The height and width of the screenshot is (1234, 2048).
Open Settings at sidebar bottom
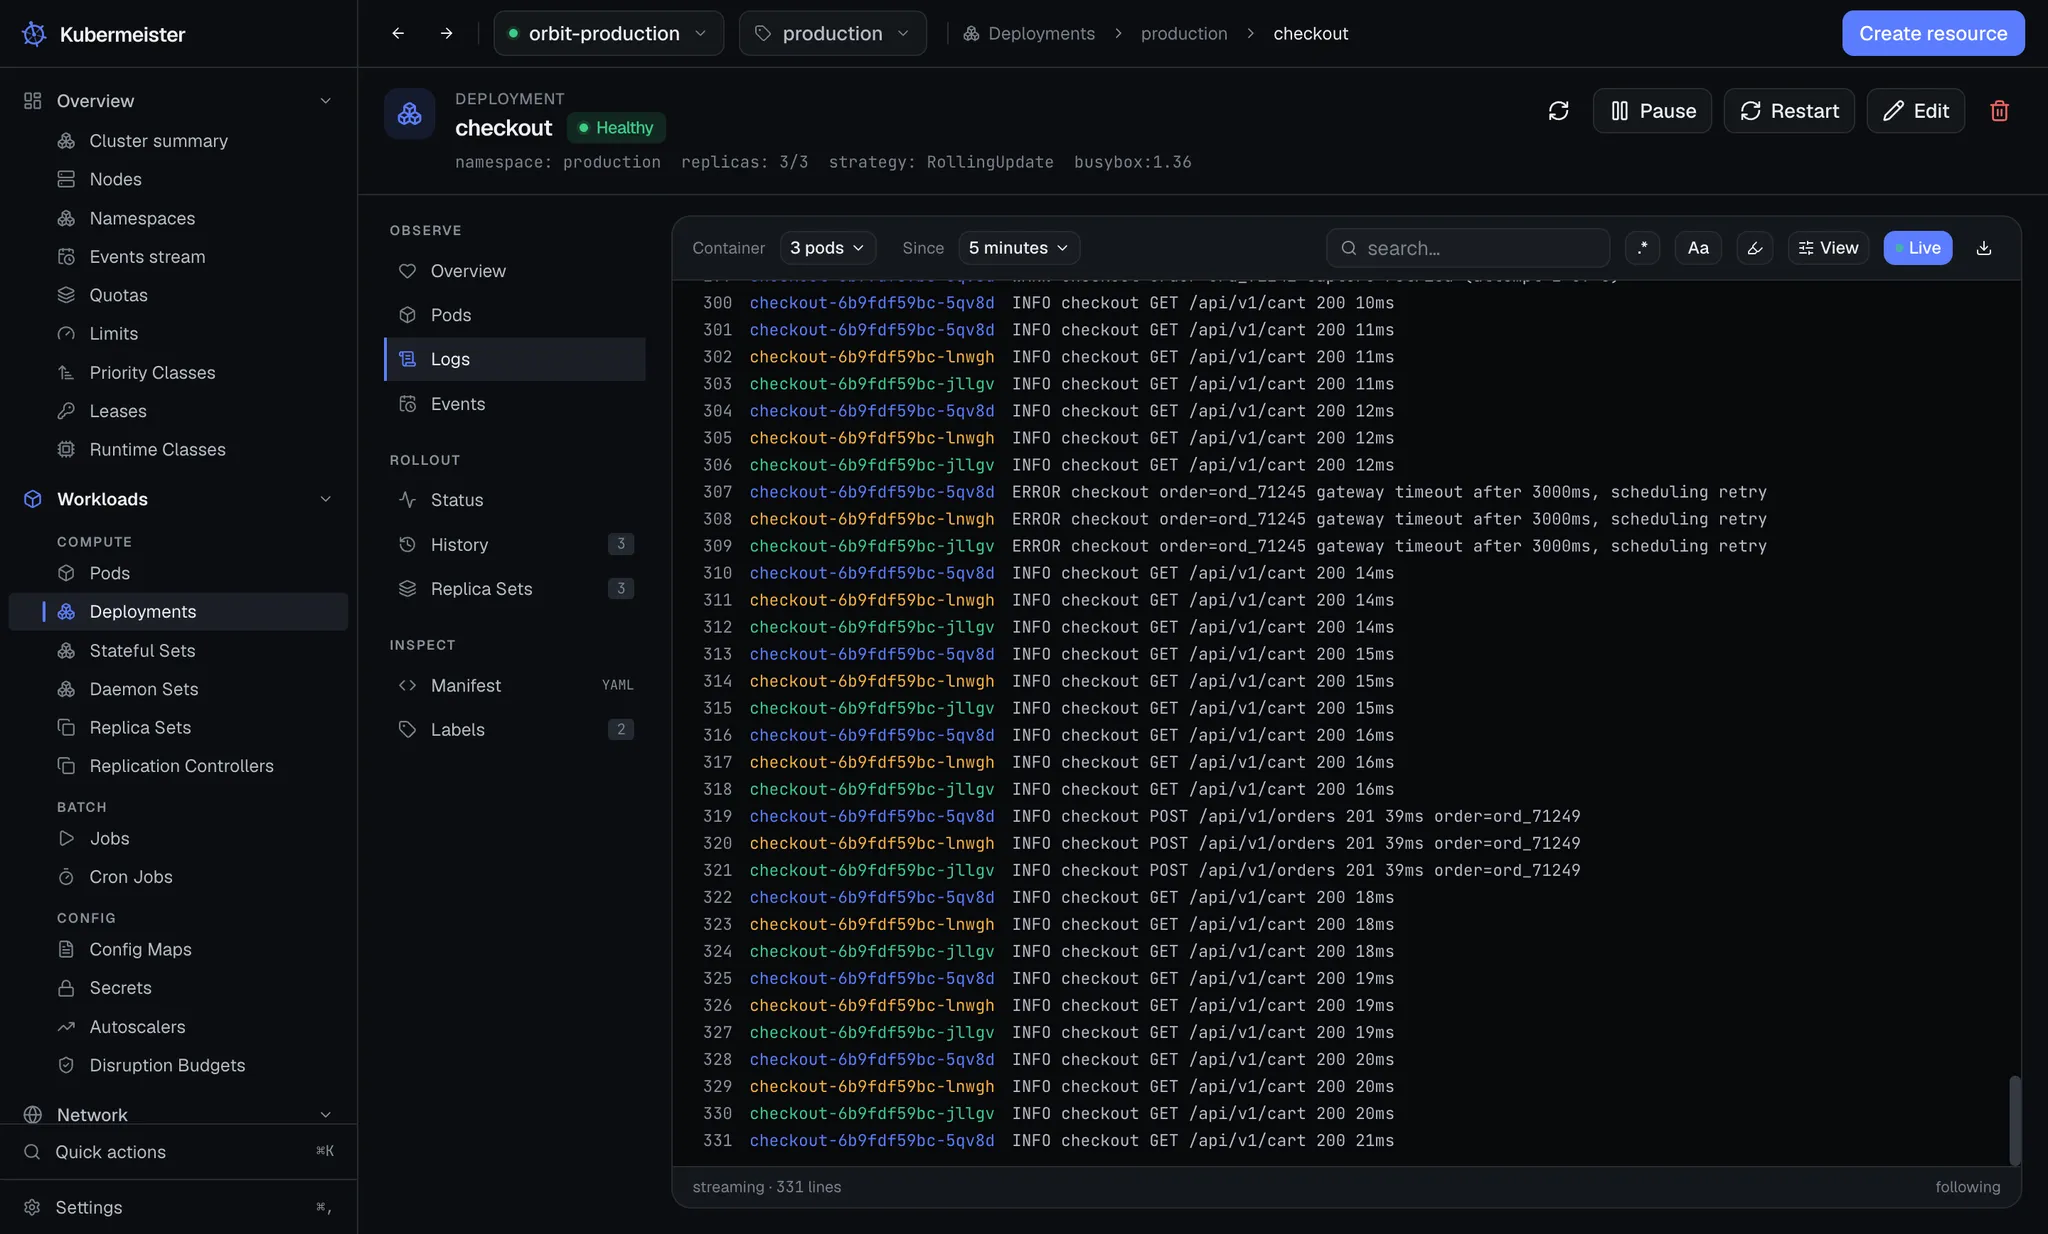tap(178, 1208)
